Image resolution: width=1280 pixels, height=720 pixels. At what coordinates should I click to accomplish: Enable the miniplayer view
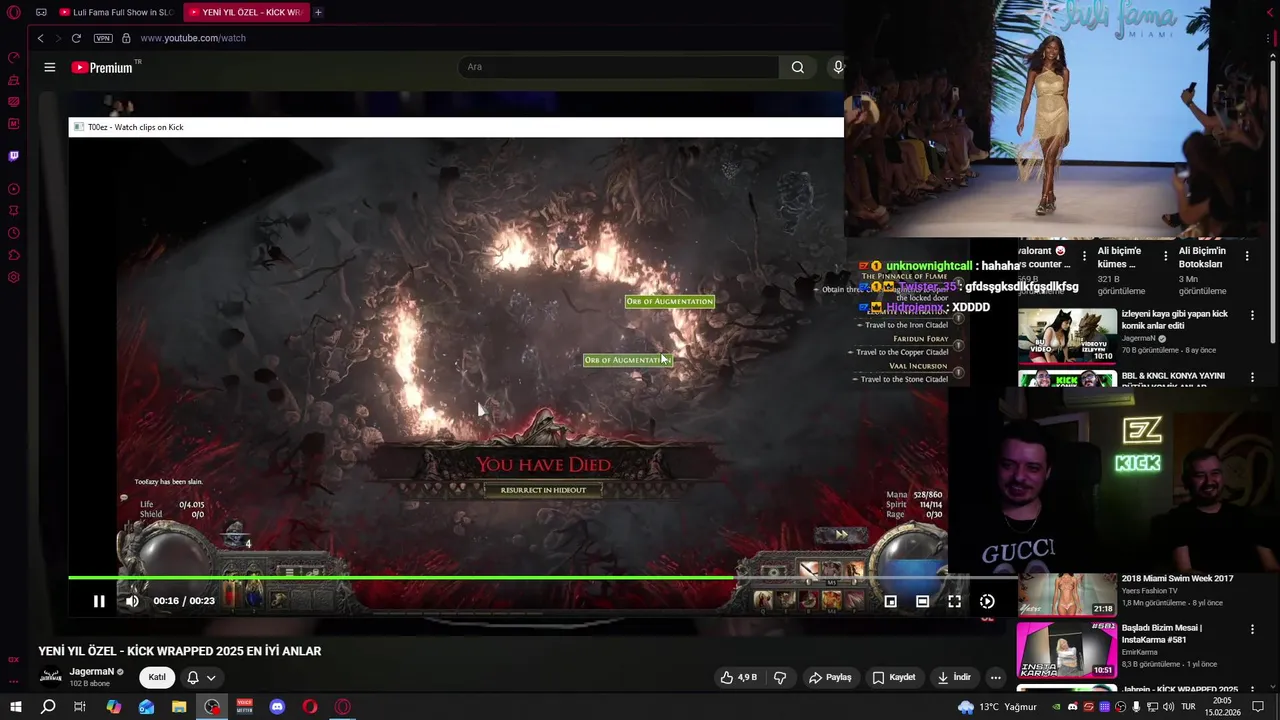[x=890, y=601]
